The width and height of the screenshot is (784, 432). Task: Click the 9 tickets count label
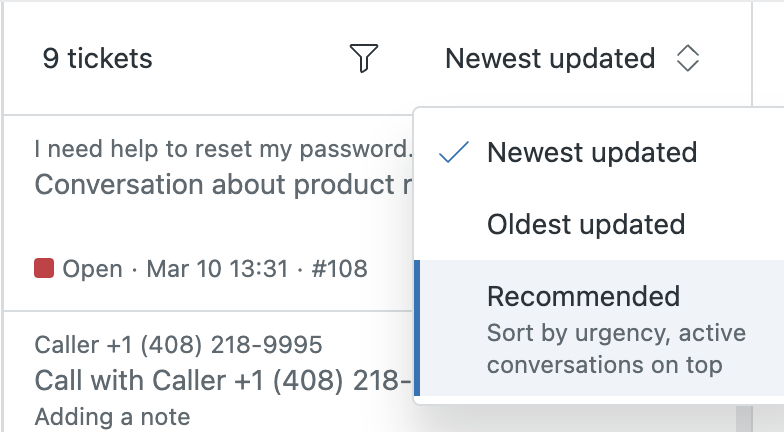[x=97, y=59]
